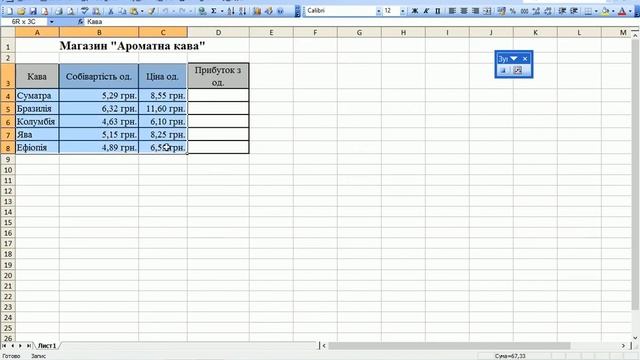Open the font size dropdown
The width and height of the screenshot is (640, 360).
pyautogui.click(x=402, y=11)
